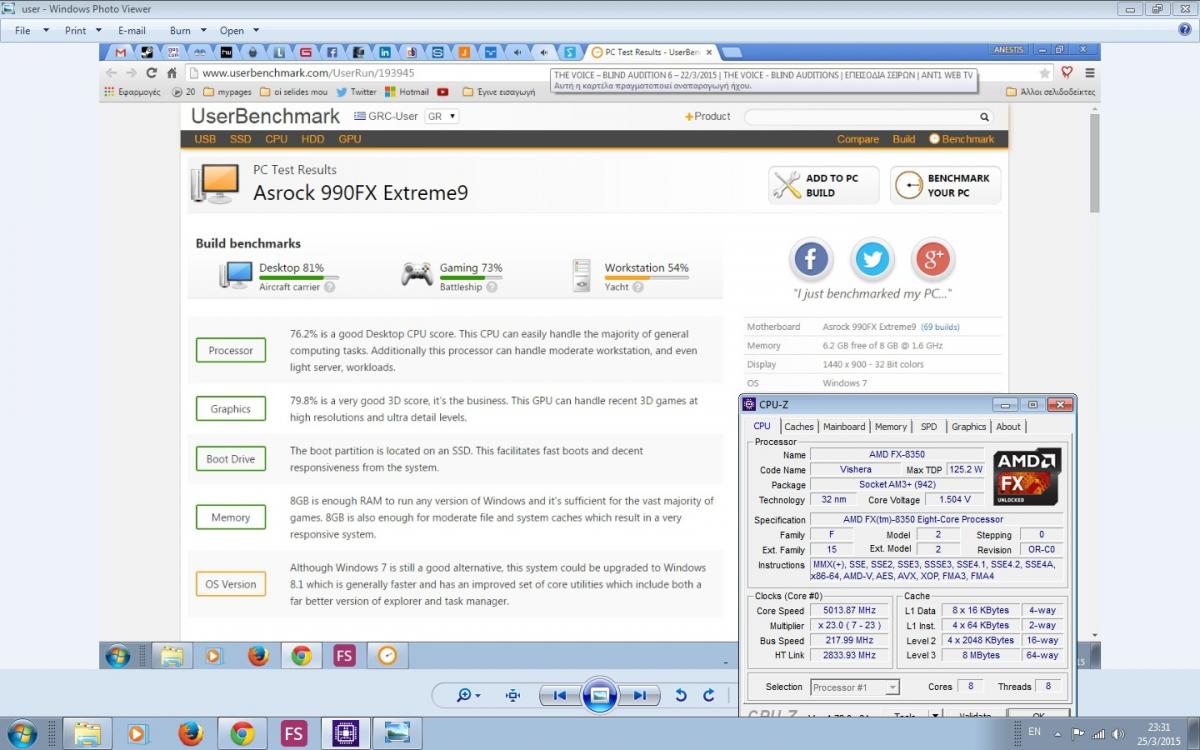Click the Chrome reload button in the screenshot
This screenshot has height=750, width=1200.
pyautogui.click(x=152, y=73)
